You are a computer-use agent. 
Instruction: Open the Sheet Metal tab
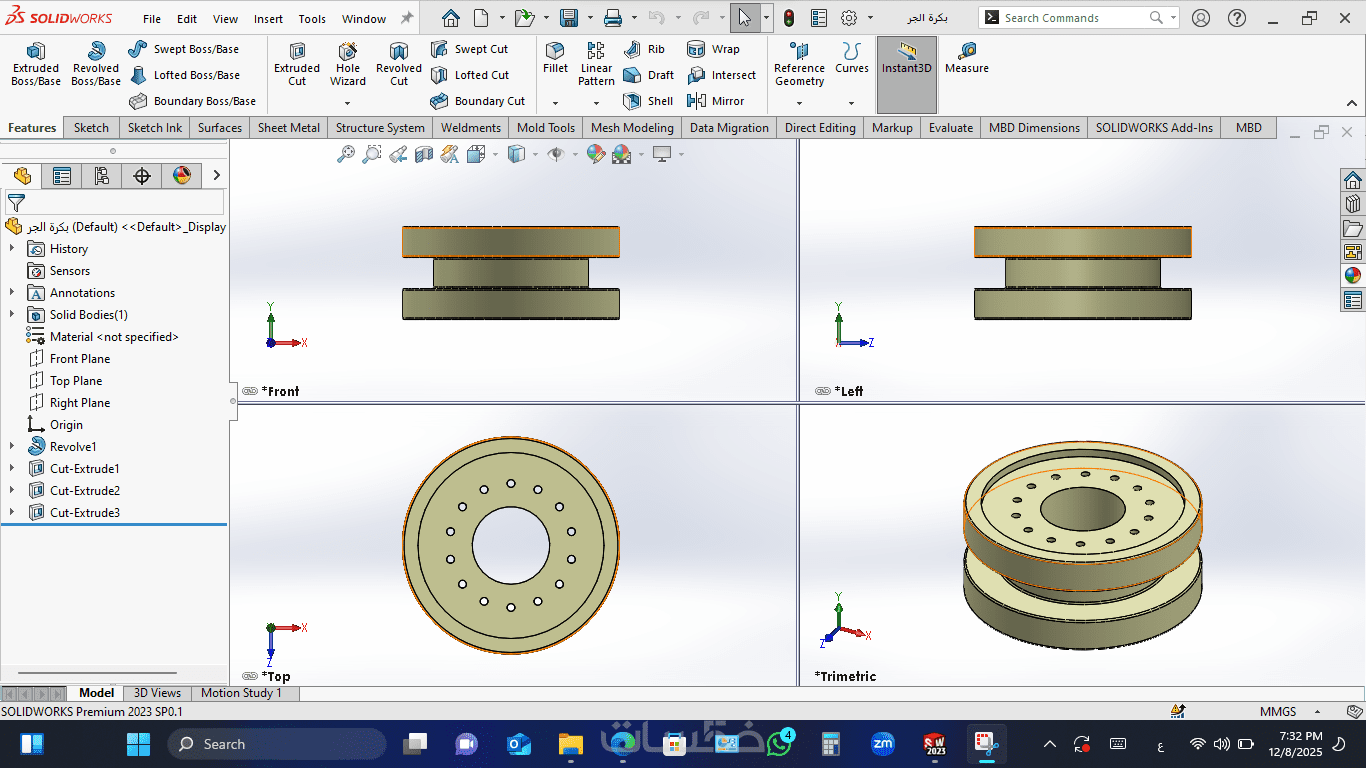click(x=289, y=128)
